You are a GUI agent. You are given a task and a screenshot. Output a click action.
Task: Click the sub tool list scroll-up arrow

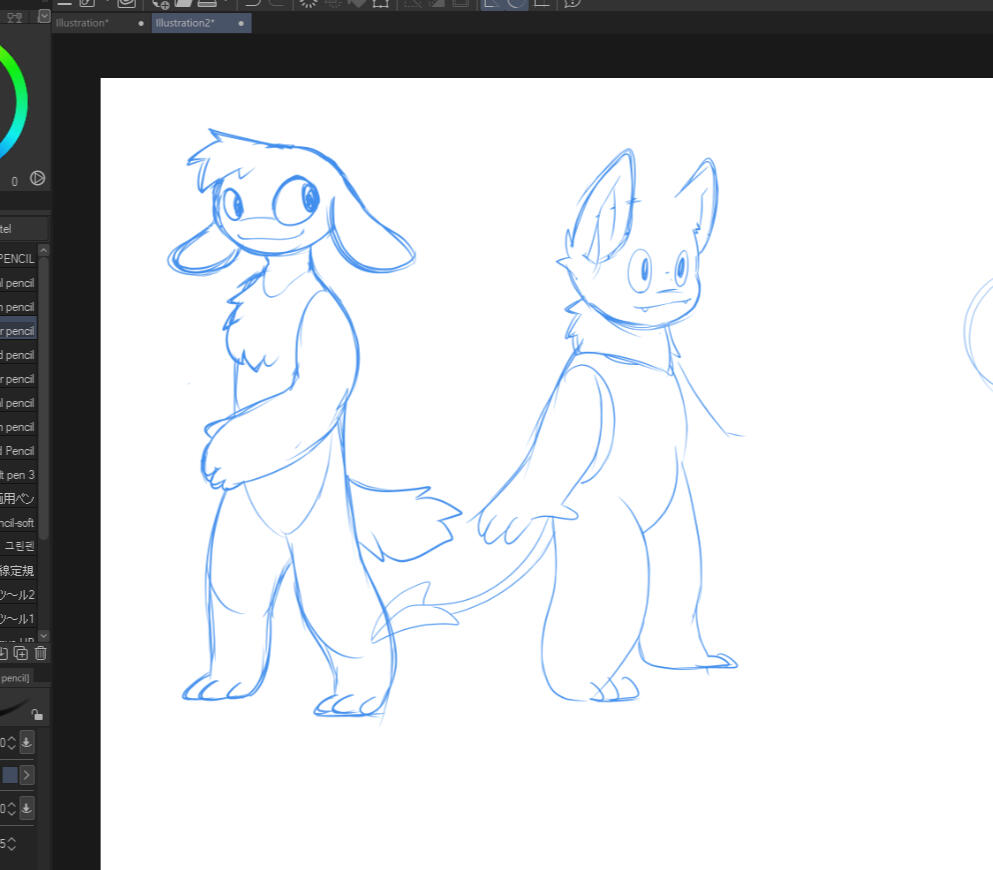[x=43, y=251]
